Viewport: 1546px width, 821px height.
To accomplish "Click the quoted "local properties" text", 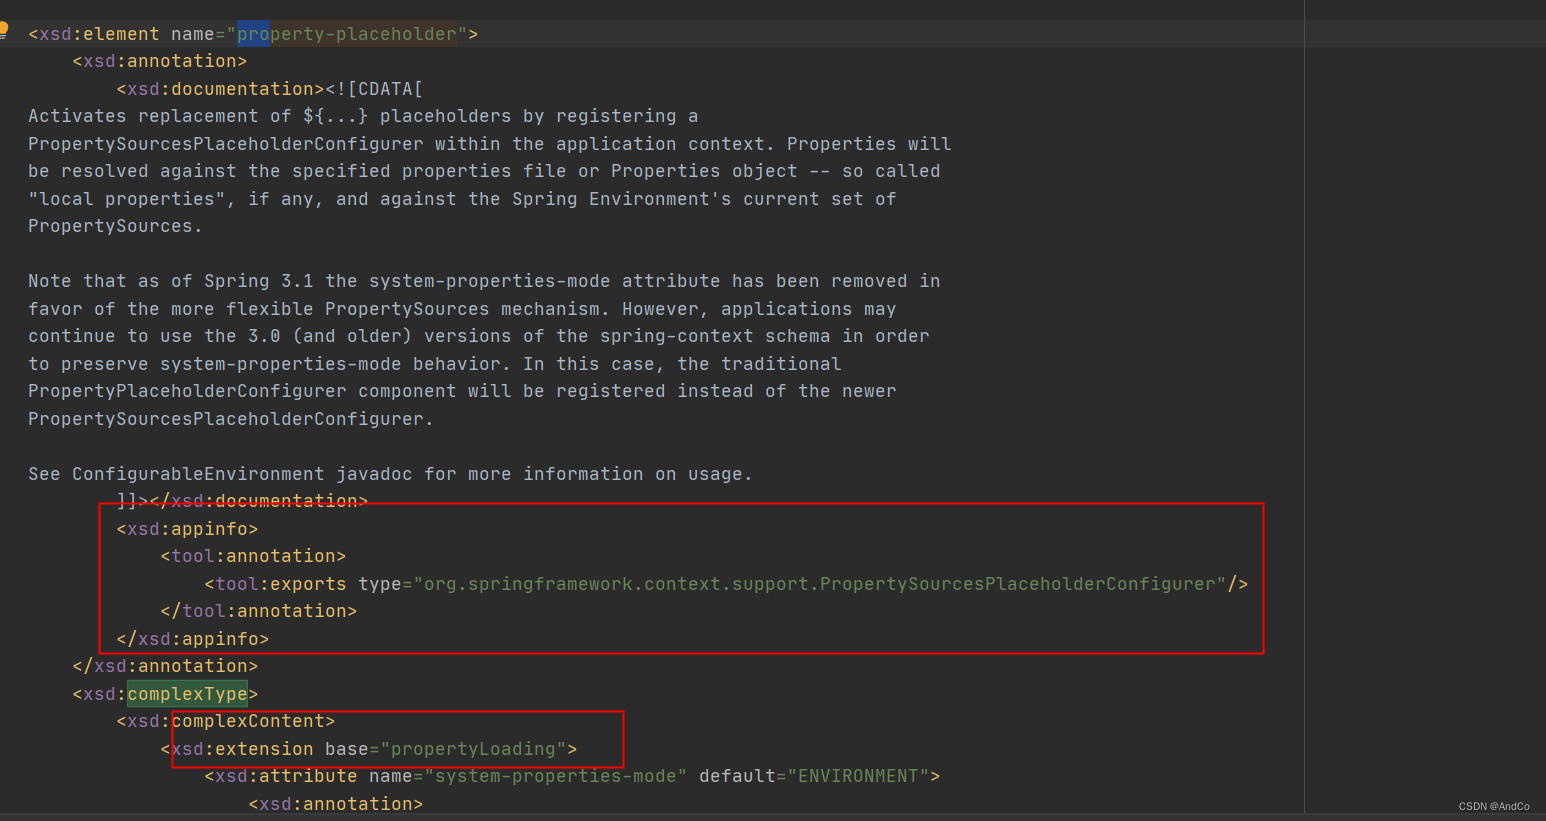I will tap(127, 199).
